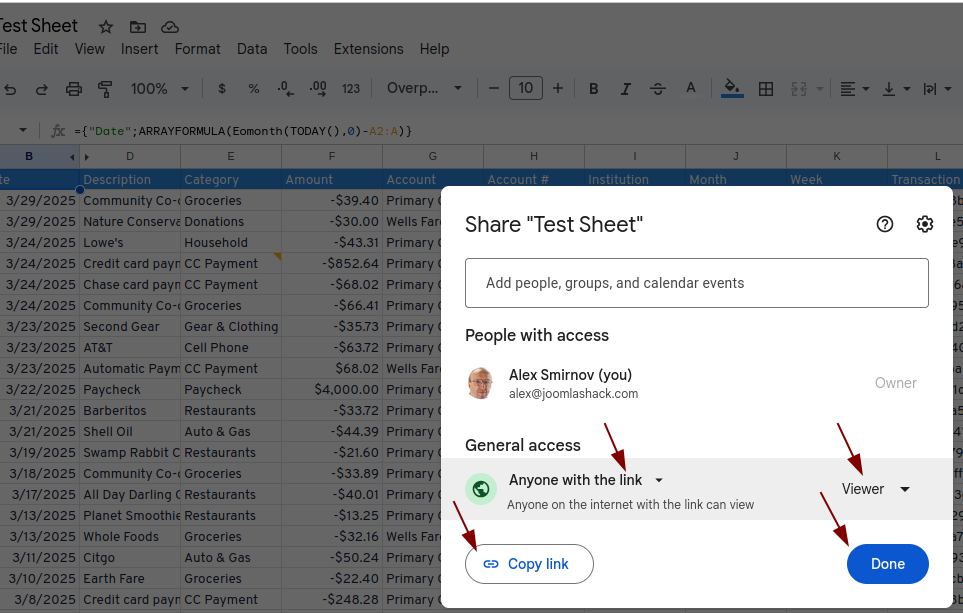
Task: Star the Test Sheet document
Action: (x=106, y=27)
